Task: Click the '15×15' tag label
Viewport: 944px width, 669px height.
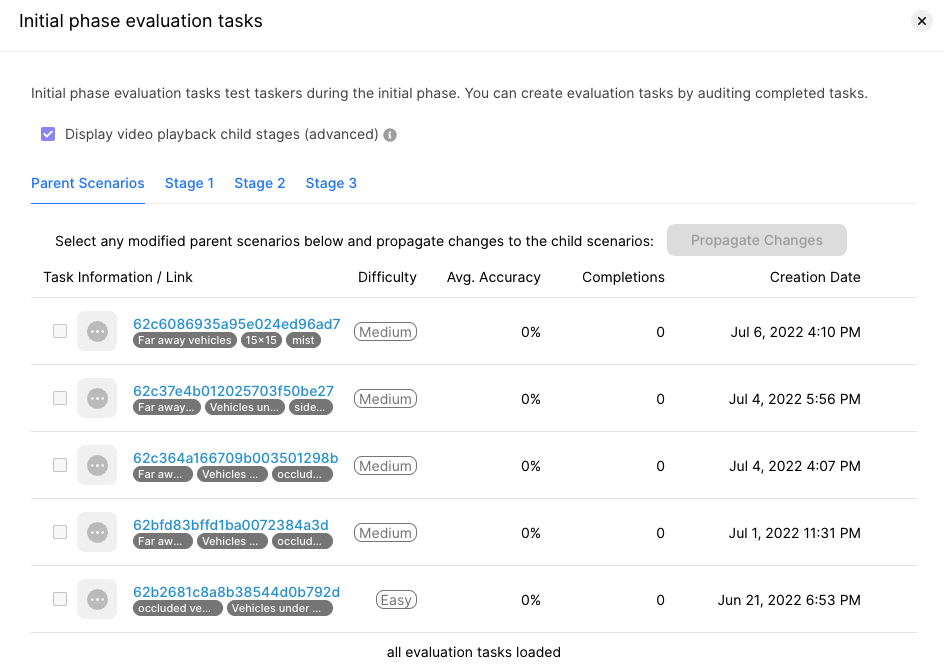Action: click(x=261, y=341)
